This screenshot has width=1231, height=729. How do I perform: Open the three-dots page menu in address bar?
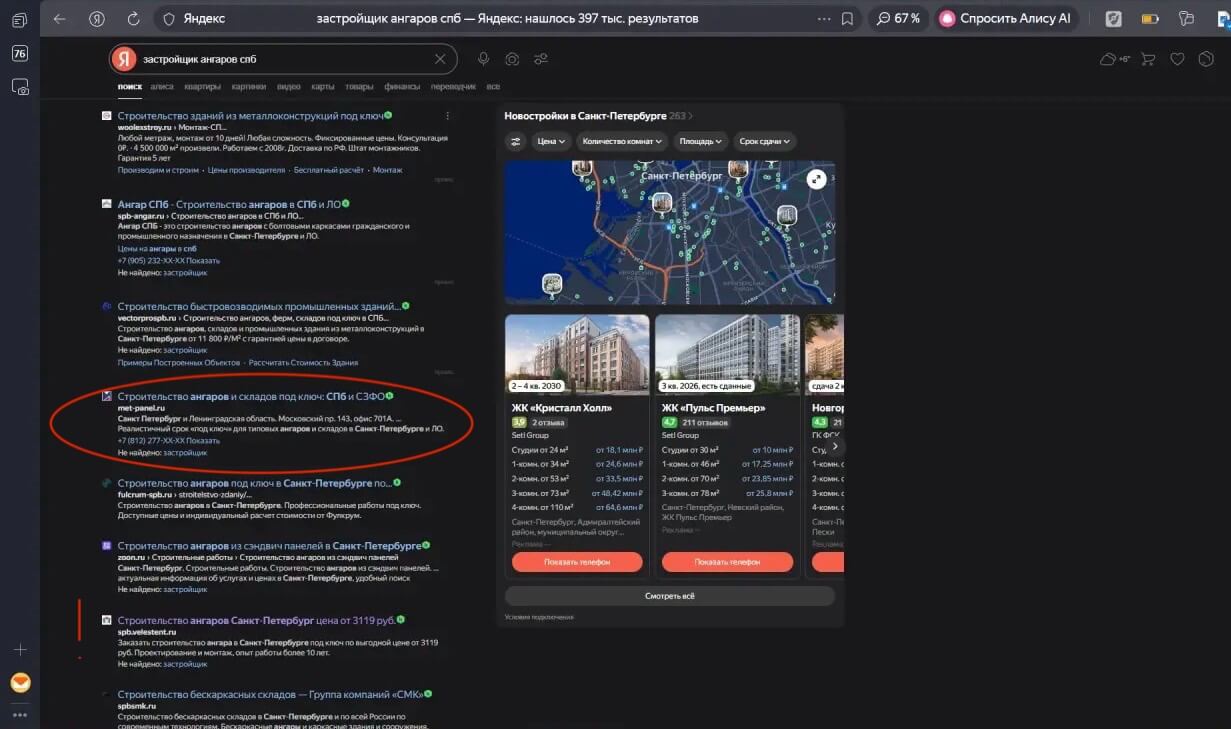[x=824, y=19]
